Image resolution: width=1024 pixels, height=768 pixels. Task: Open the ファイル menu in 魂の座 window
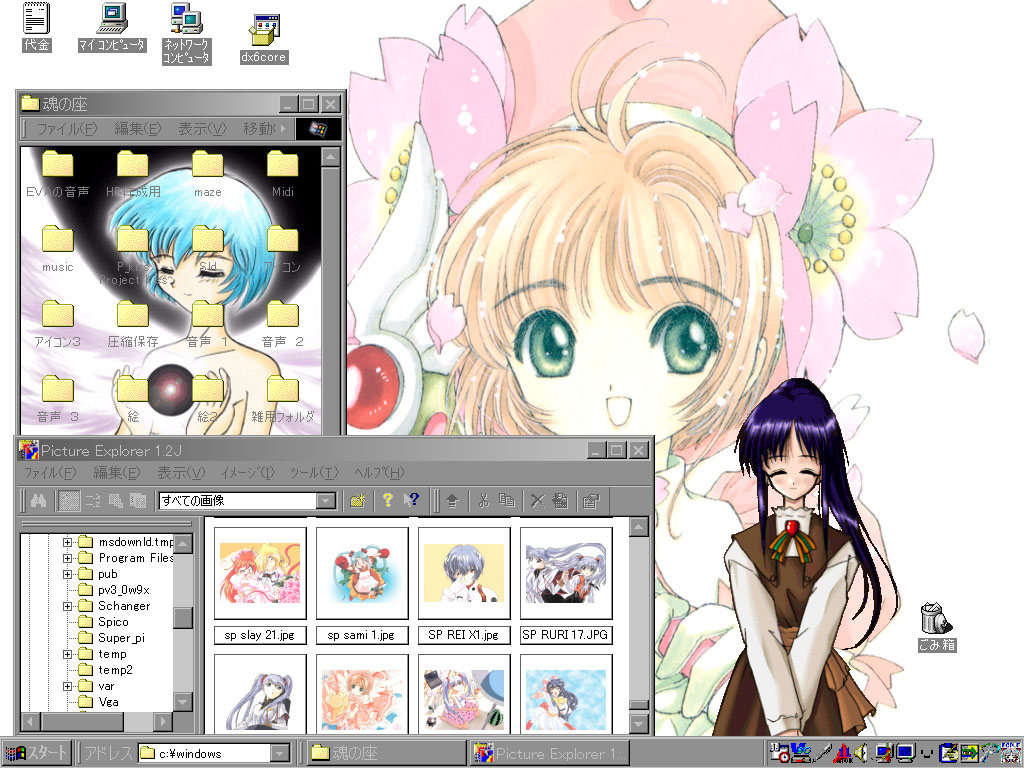click(x=66, y=129)
